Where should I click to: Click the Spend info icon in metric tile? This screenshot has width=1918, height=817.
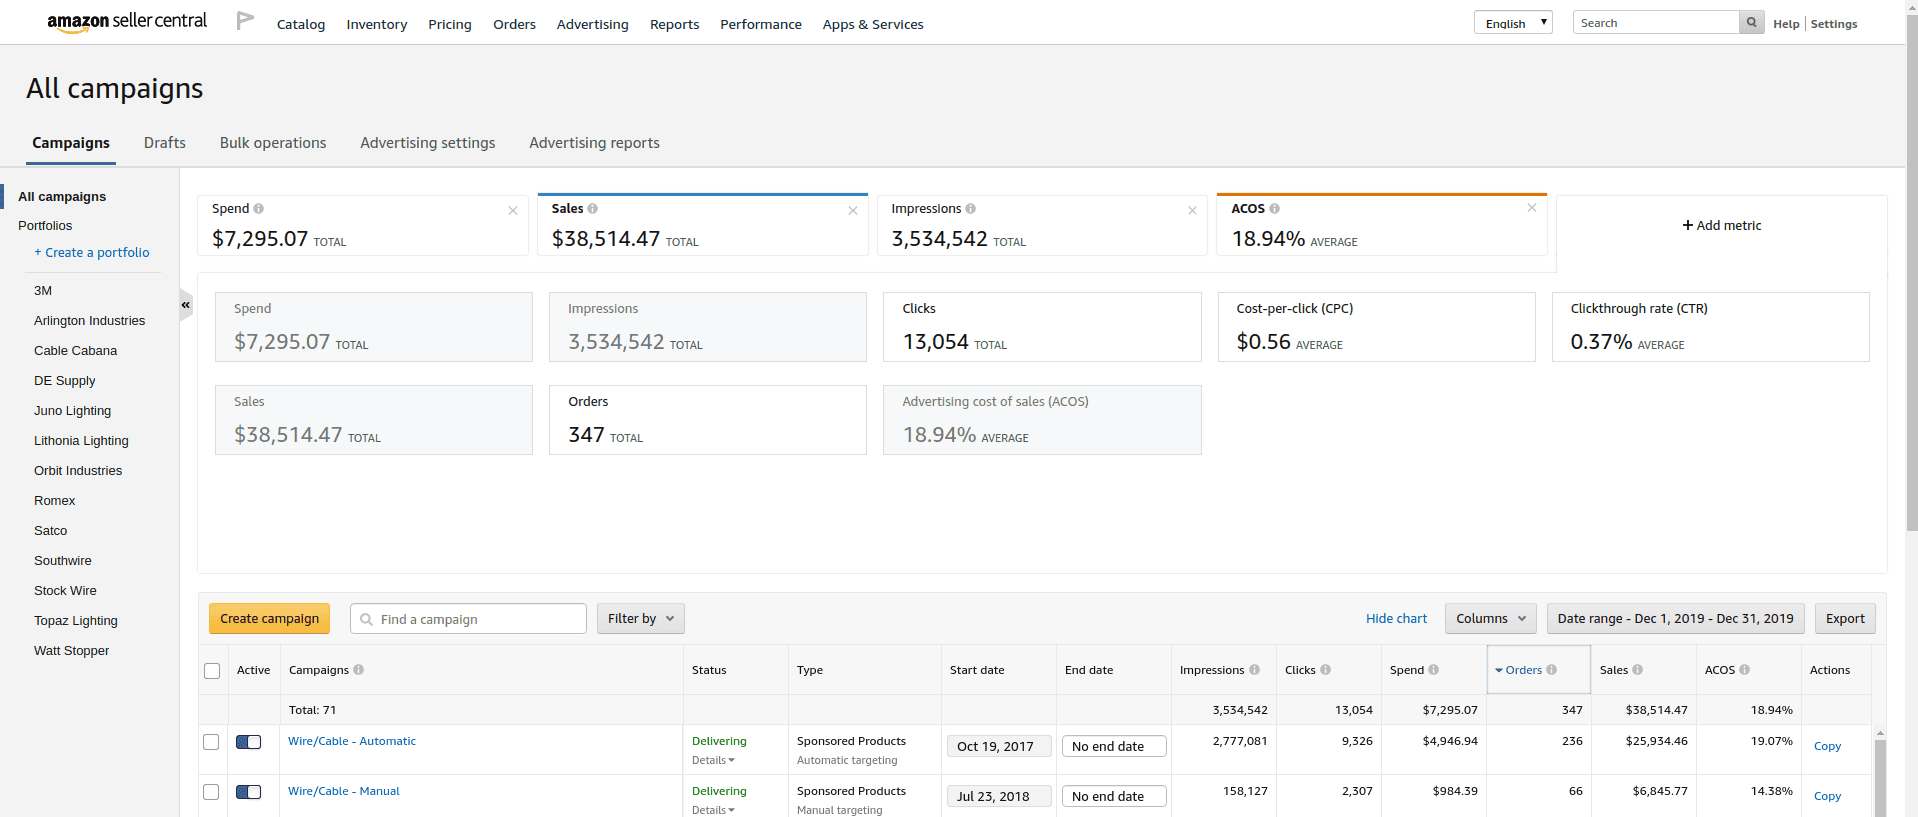[x=259, y=208]
